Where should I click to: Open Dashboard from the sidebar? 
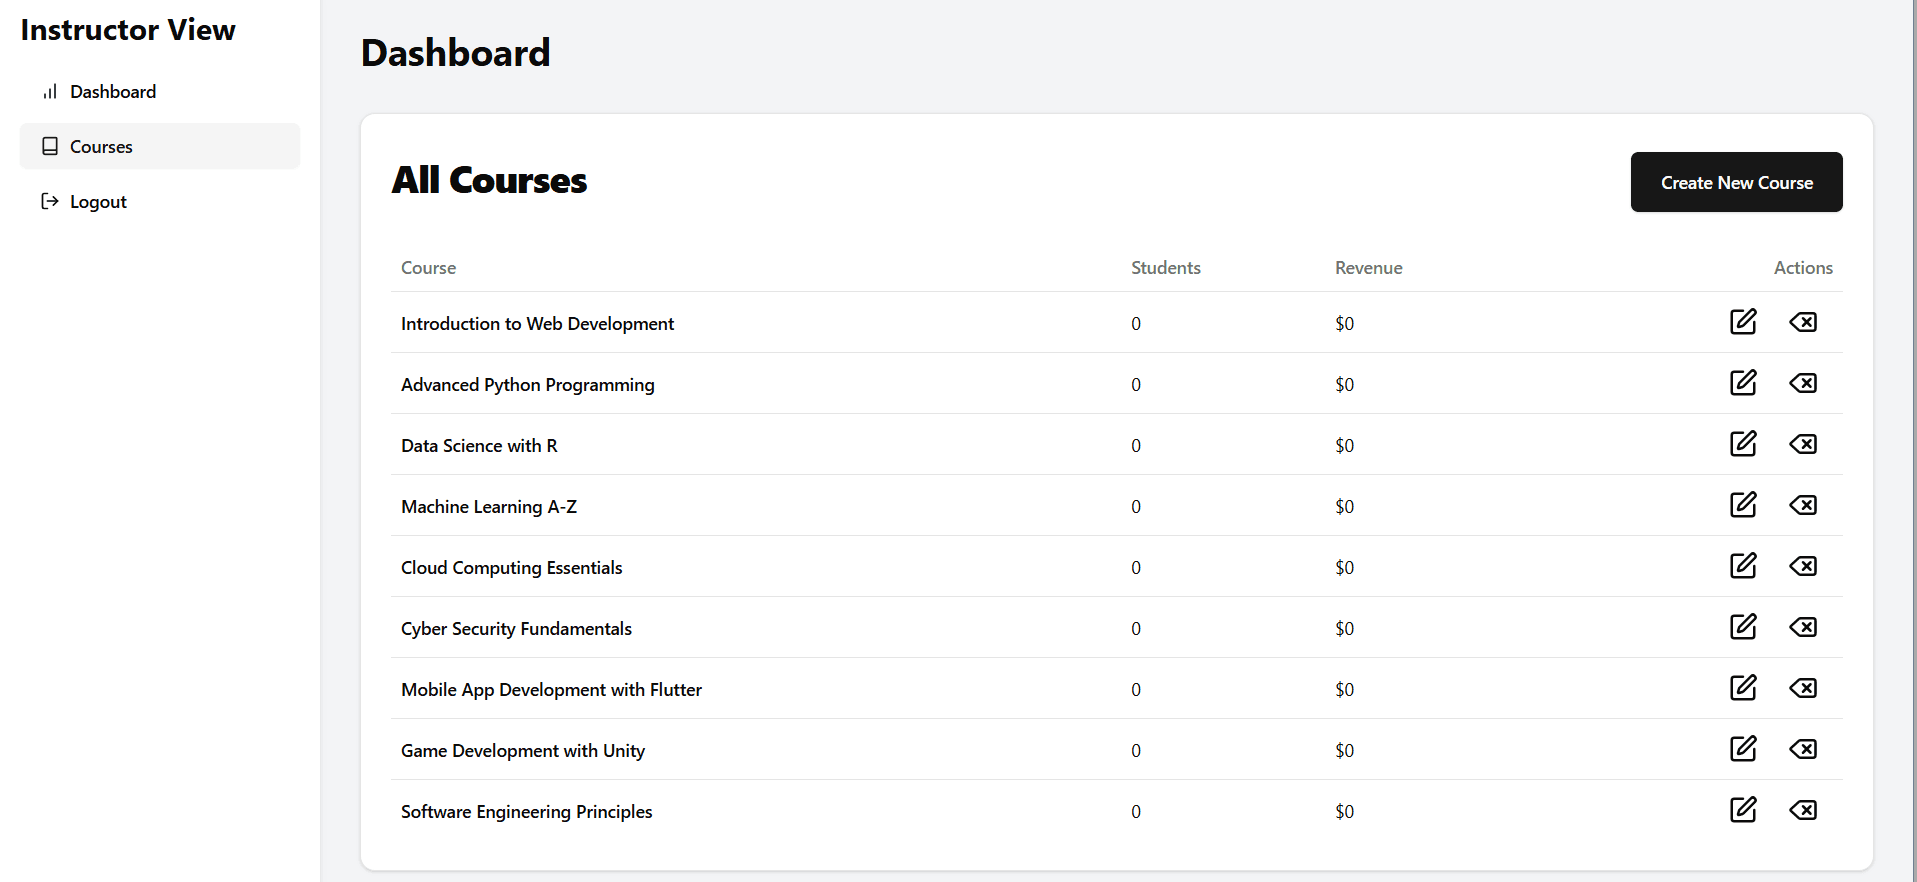tap(160, 92)
